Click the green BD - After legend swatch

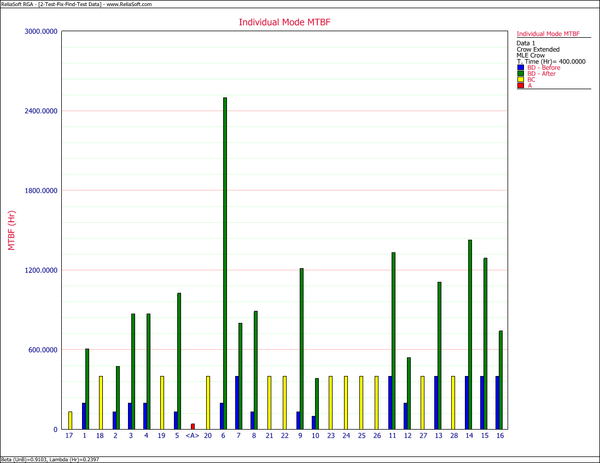click(520, 73)
